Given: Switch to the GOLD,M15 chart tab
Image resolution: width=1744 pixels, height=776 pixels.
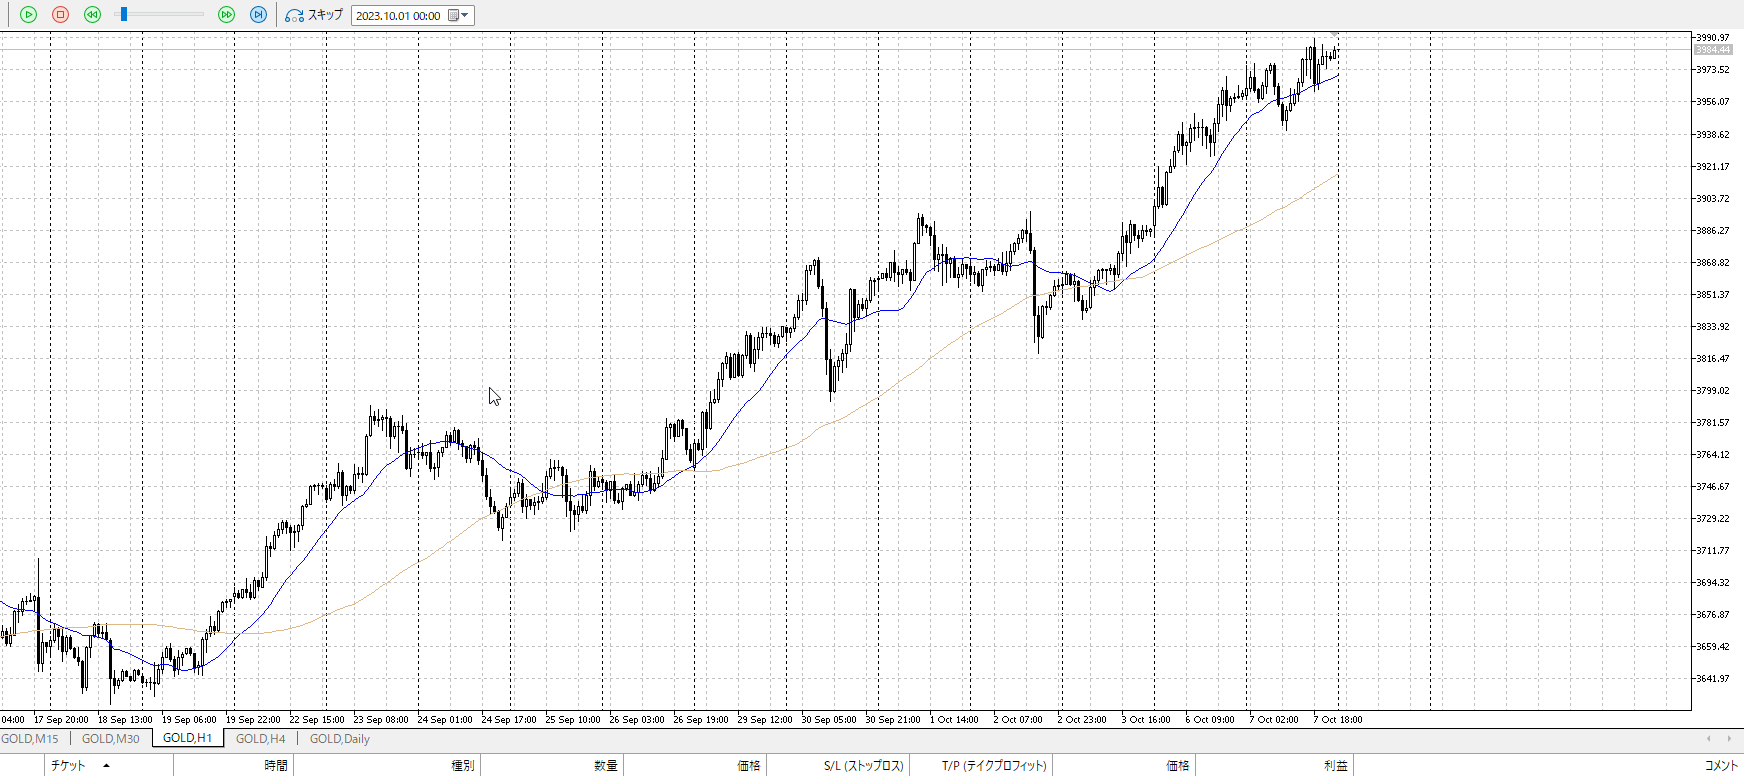Looking at the screenshot, I should click(30, 739).
